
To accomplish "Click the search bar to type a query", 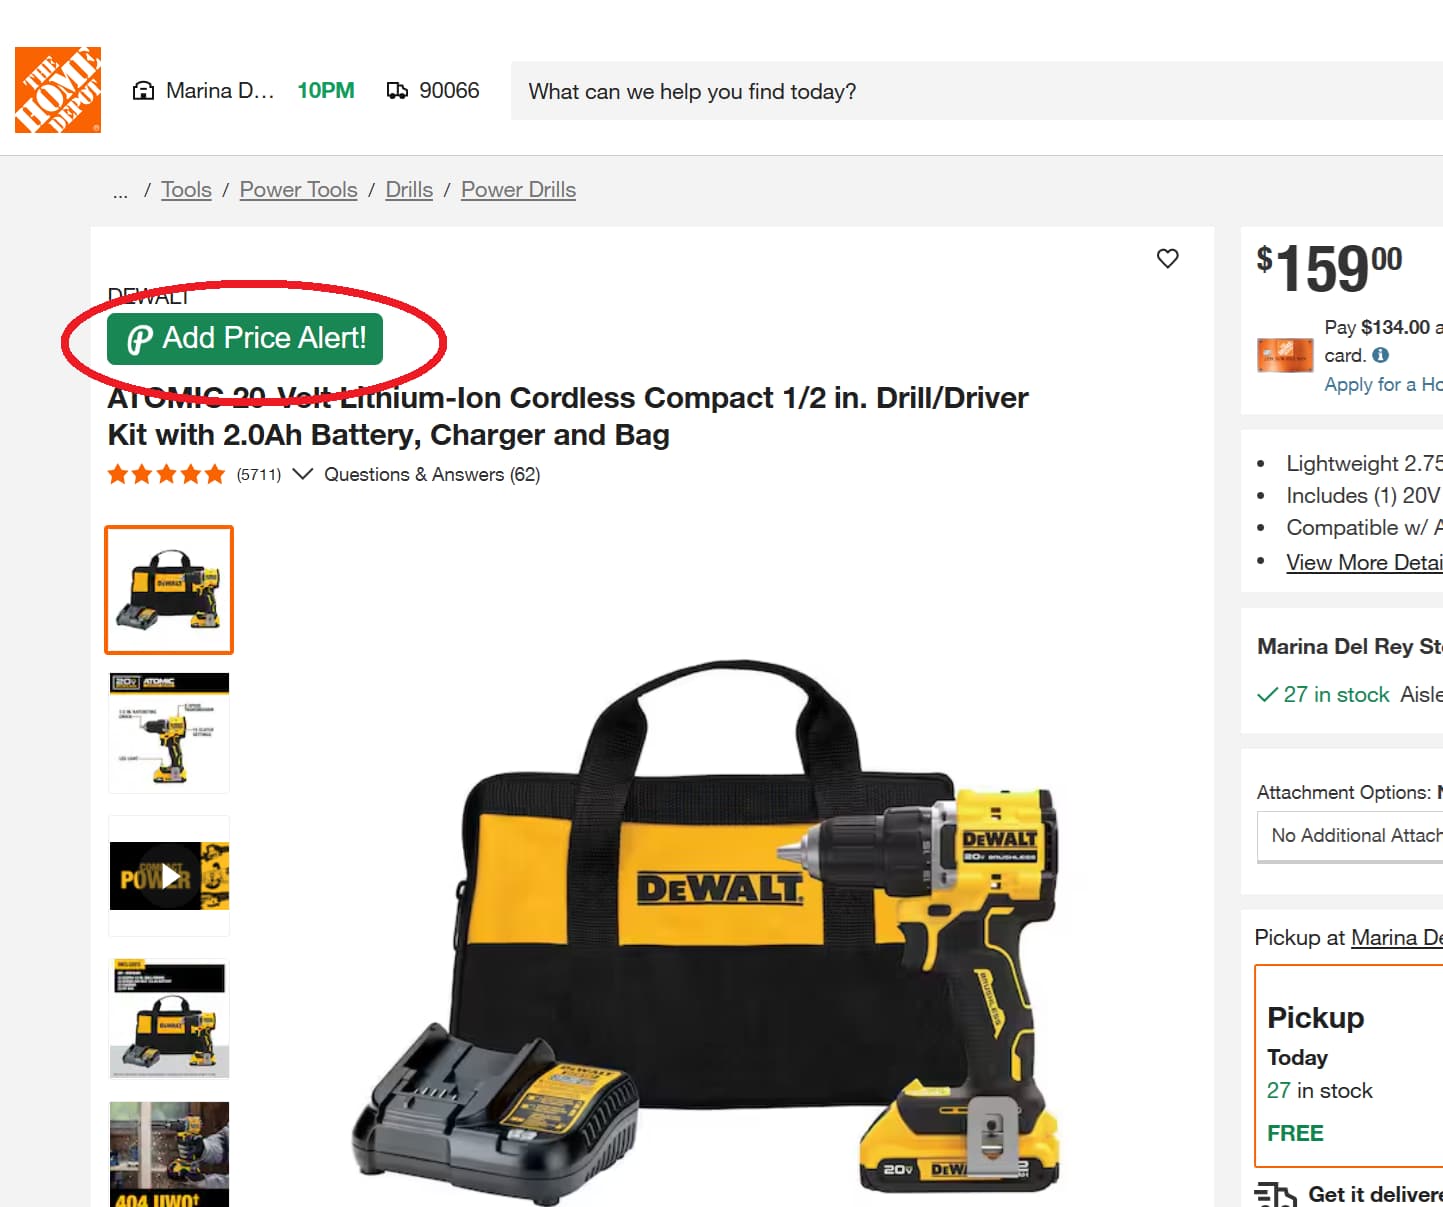I will [900, 91].
